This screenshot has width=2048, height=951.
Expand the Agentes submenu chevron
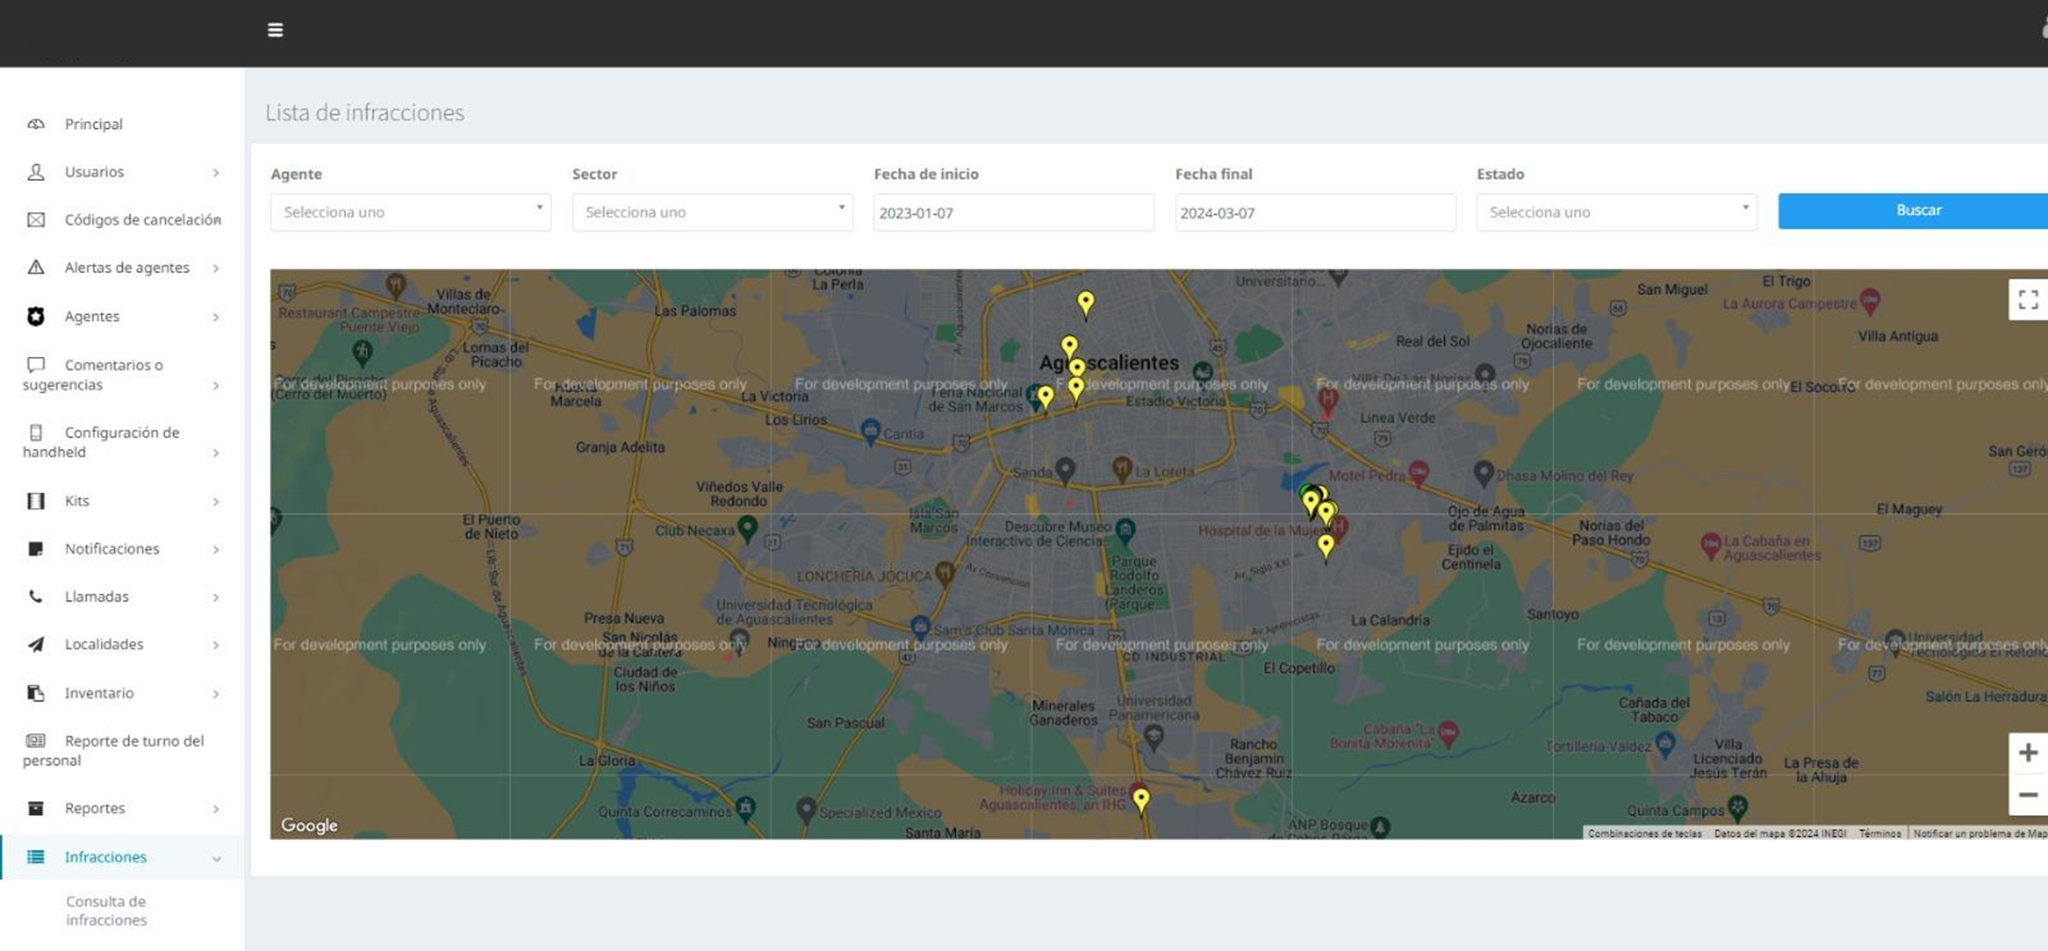(216, 317)
